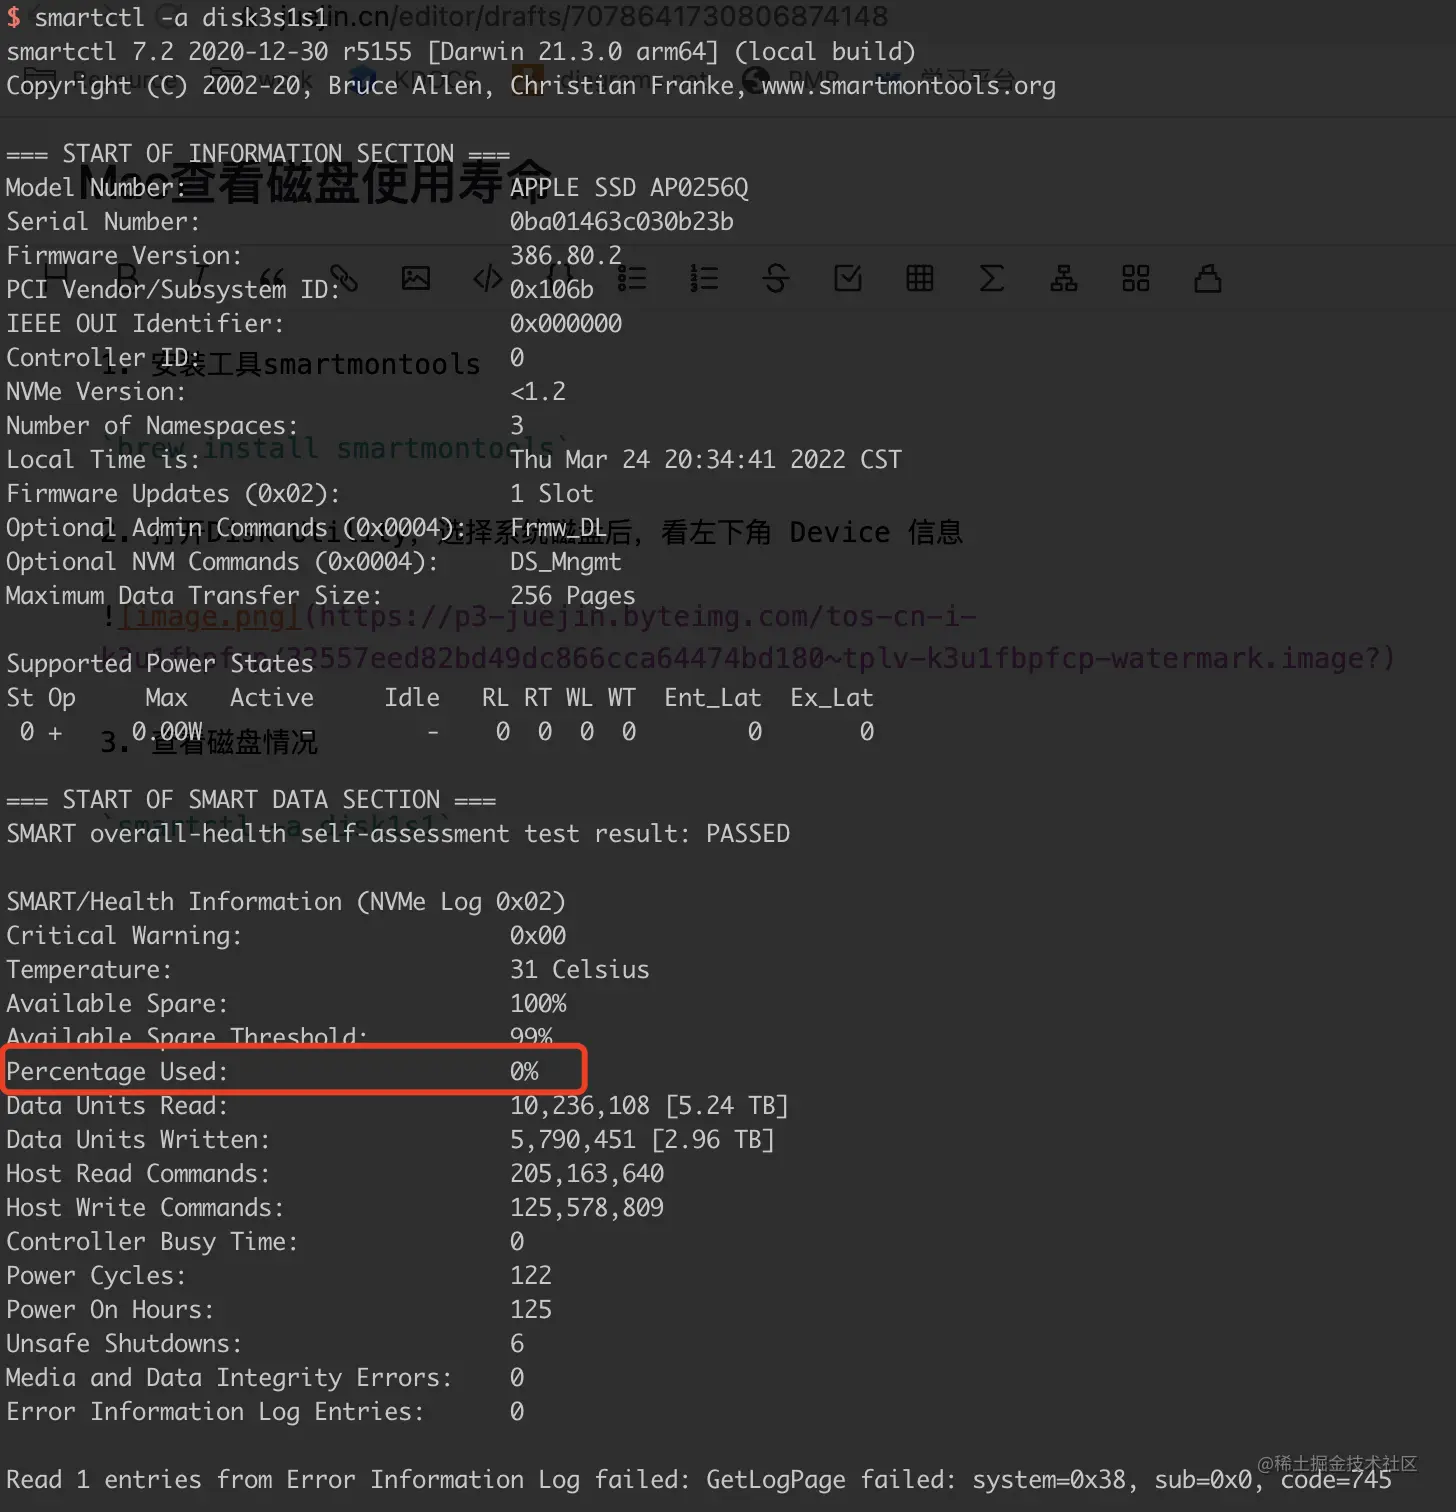Click the serial number '0ba01463c030b23b'
The height and width of the screenshot is (1512, 1456).
point(622,221)
